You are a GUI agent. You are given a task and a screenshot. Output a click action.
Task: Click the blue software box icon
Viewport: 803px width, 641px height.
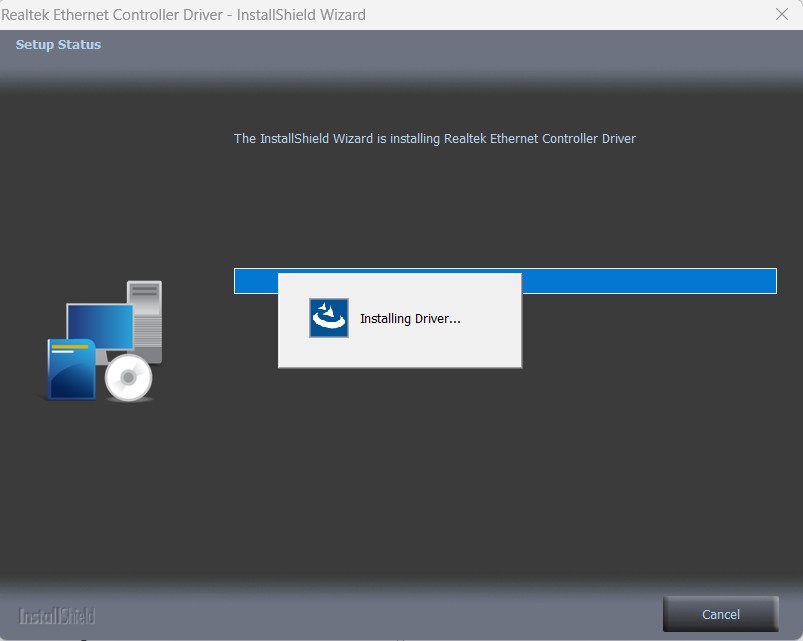coord(71,369)
